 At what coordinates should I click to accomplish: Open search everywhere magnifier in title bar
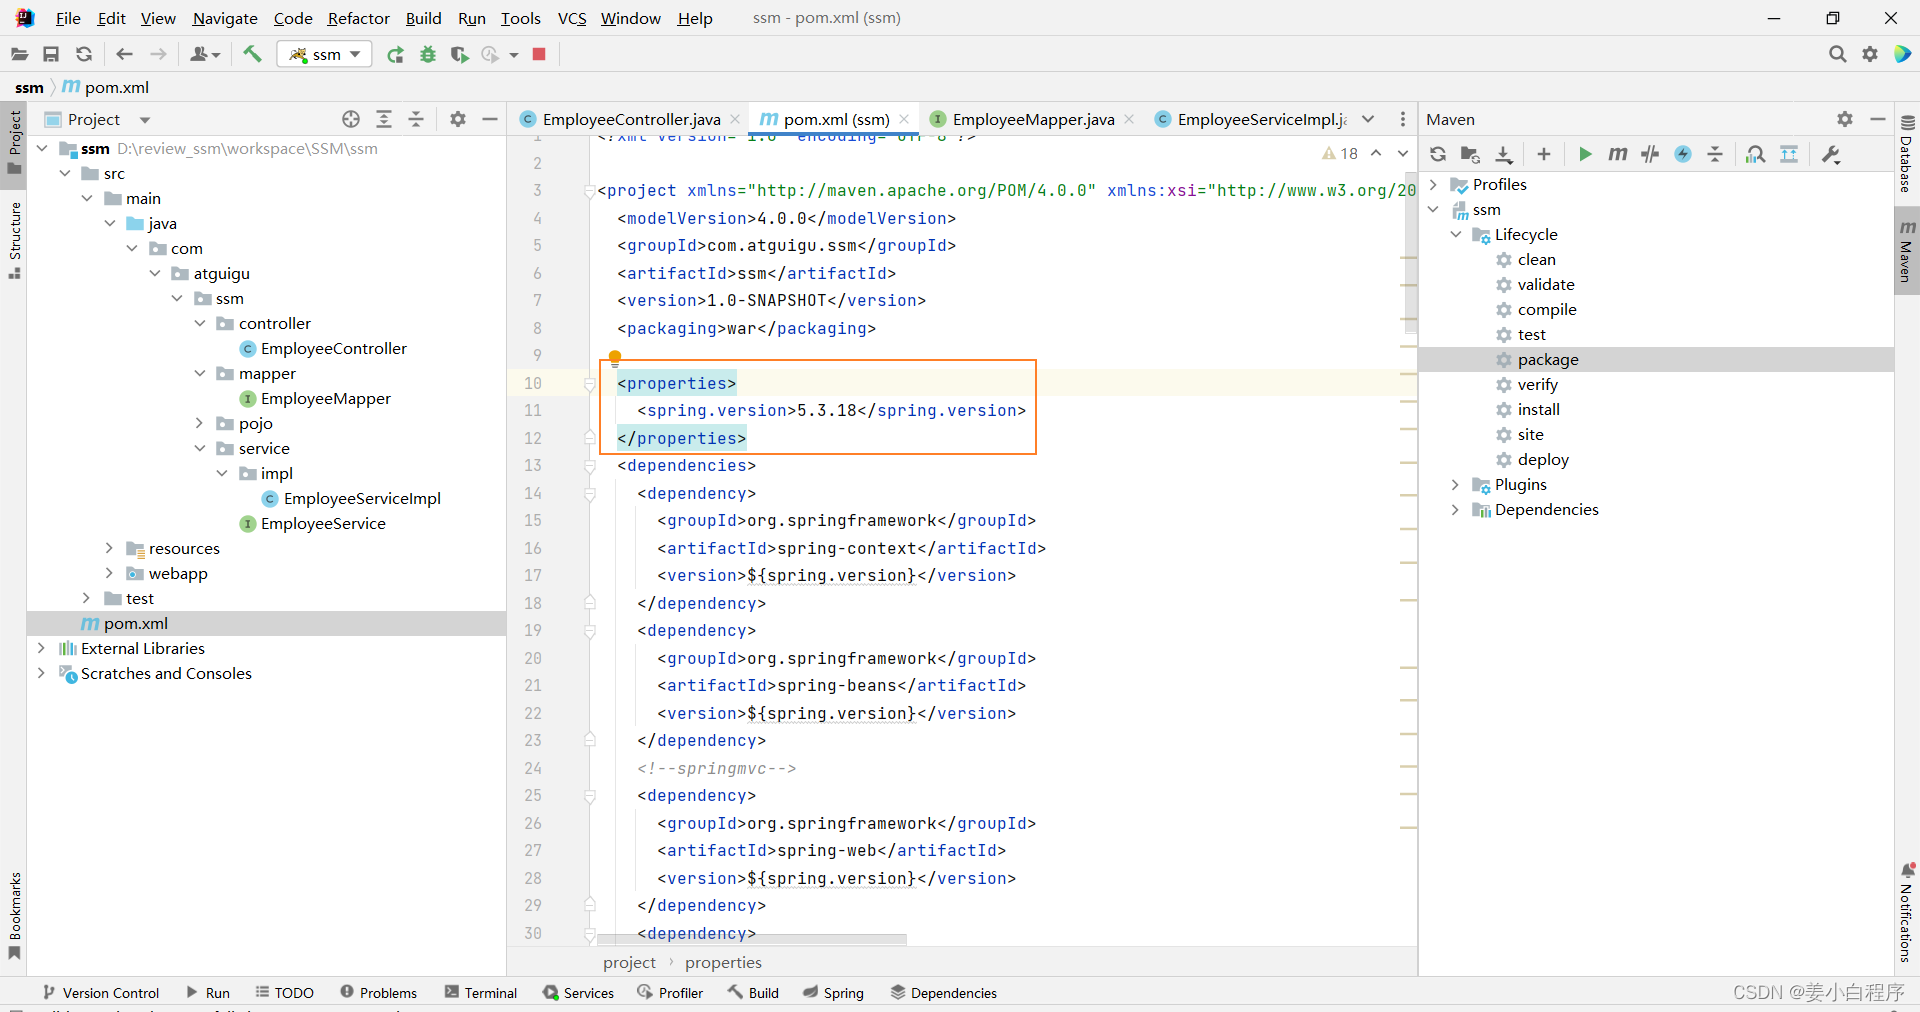click(1837, 54)
